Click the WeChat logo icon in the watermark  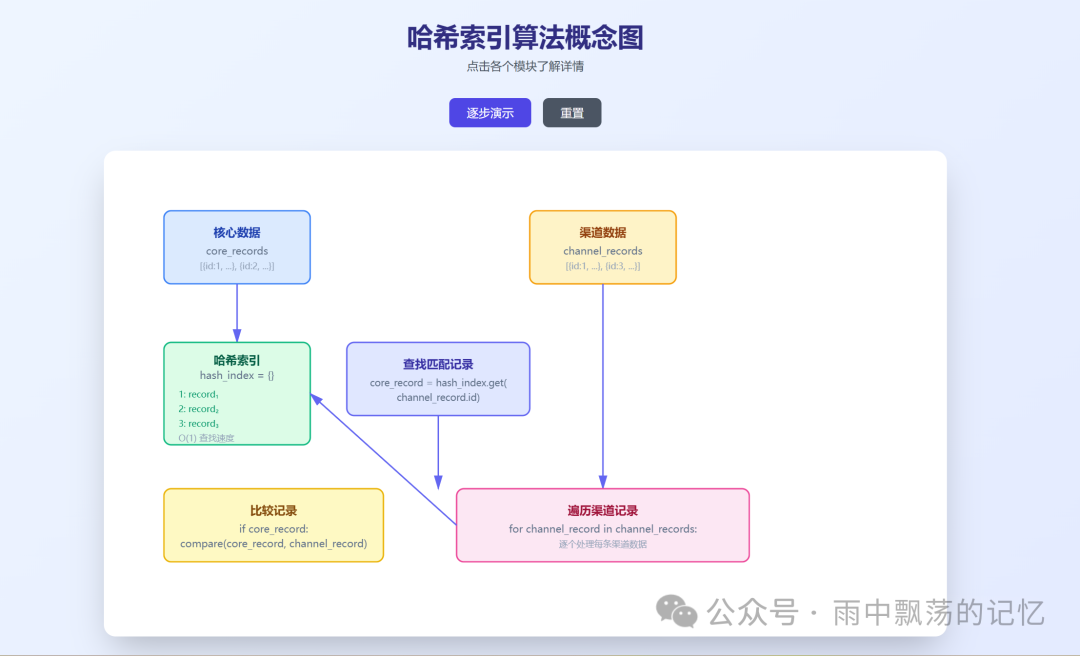tap(676, 611)
